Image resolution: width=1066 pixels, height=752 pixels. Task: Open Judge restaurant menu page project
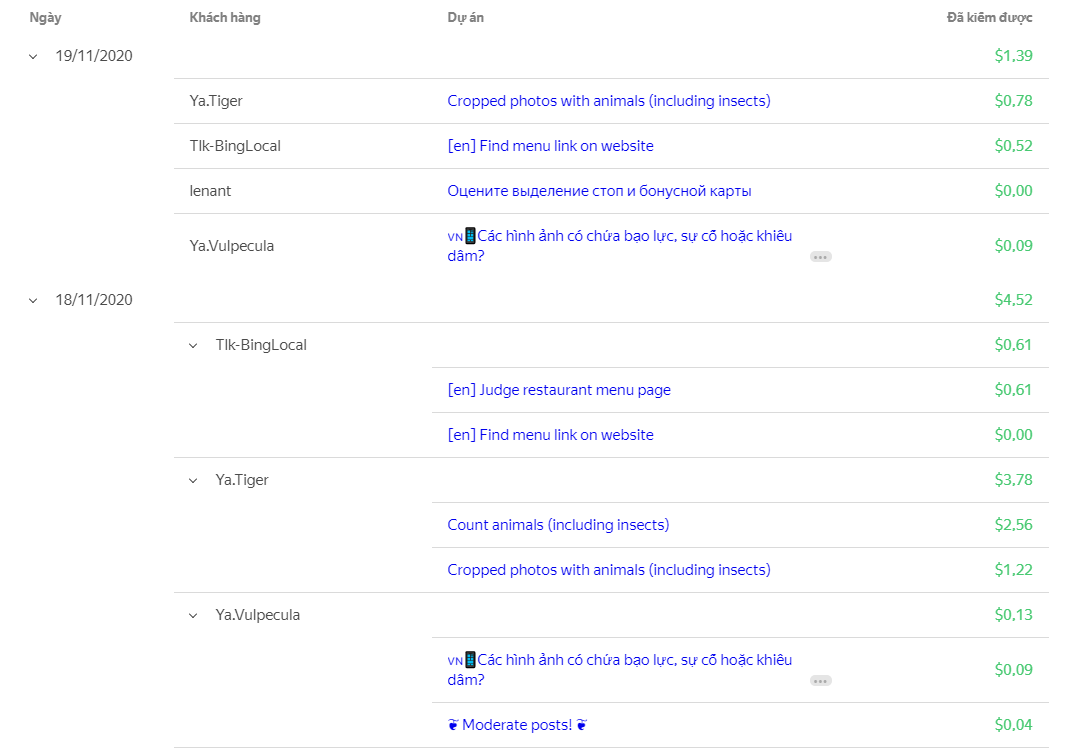click(x=559, y=390)
